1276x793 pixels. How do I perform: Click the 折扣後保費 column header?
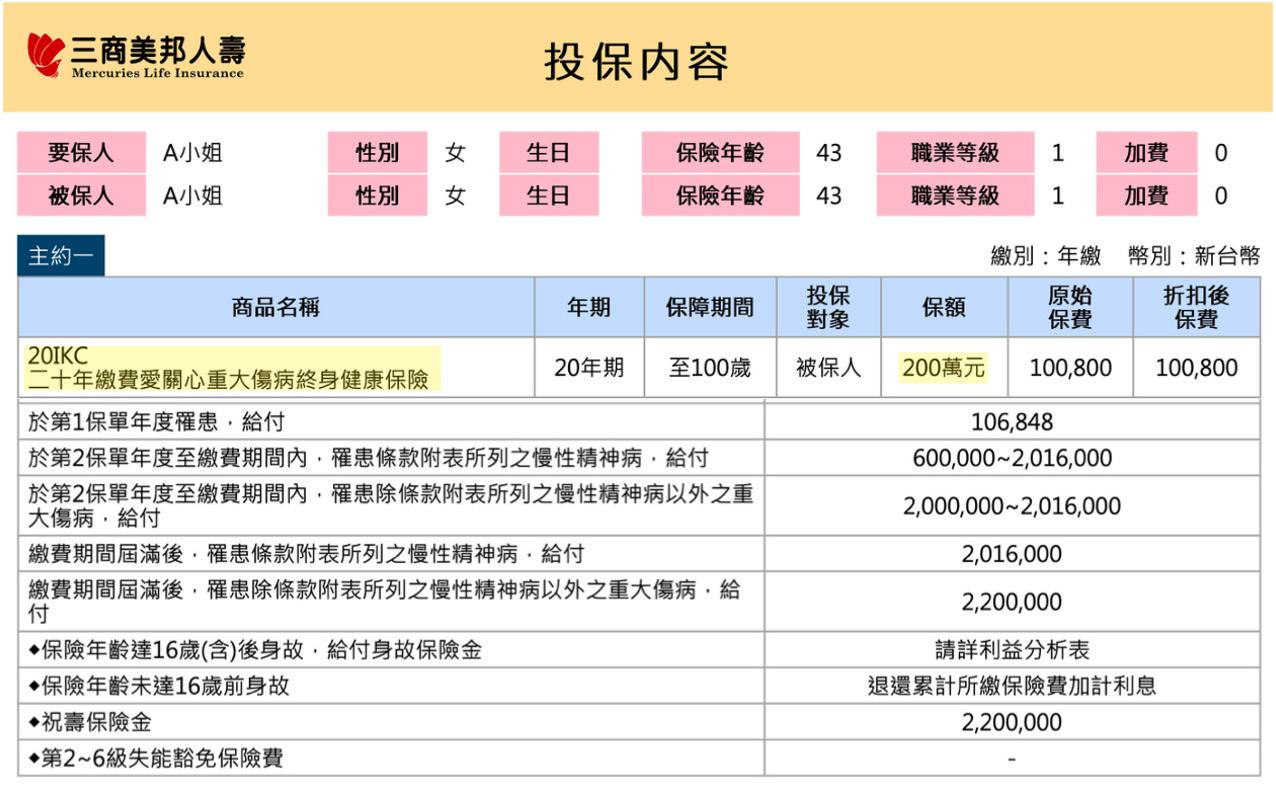(1196, 307)
